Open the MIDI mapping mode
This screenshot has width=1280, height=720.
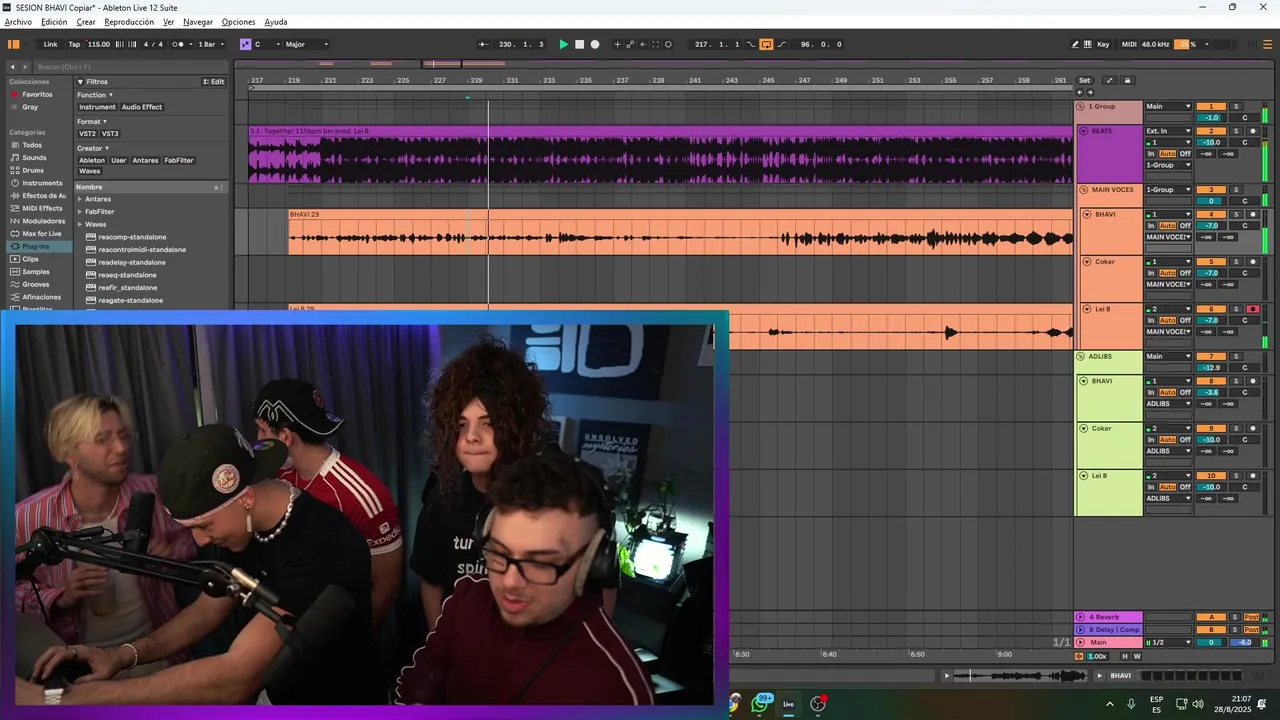pos(1129,44)
